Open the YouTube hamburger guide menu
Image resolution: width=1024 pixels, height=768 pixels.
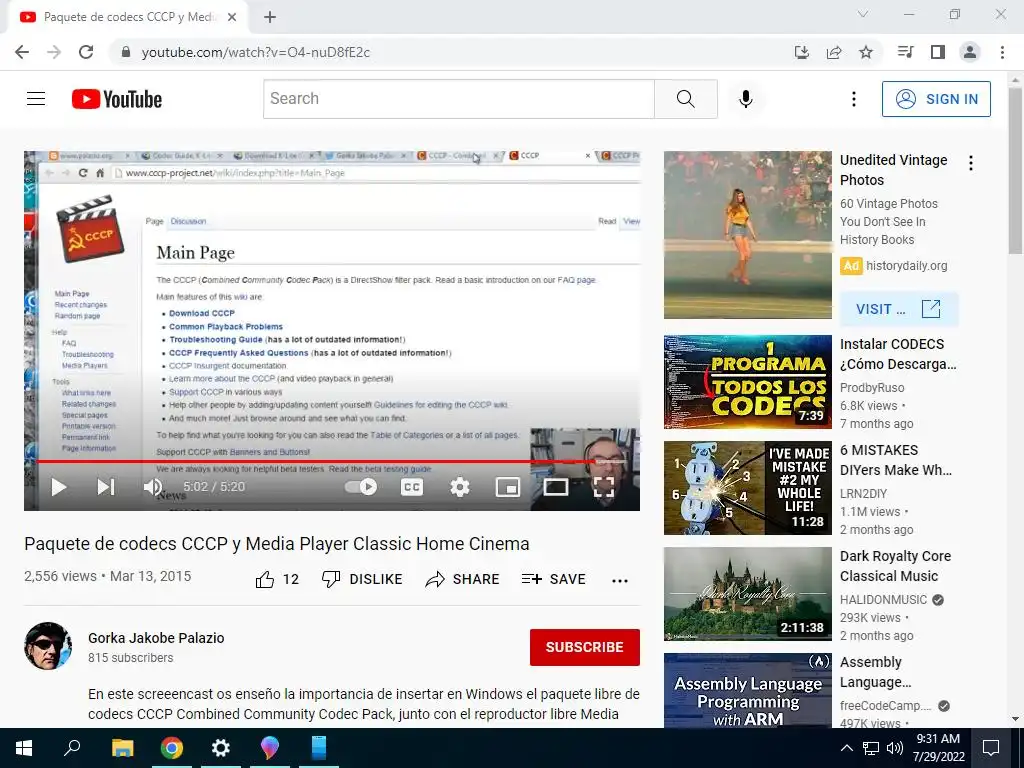tap(36, 99)
